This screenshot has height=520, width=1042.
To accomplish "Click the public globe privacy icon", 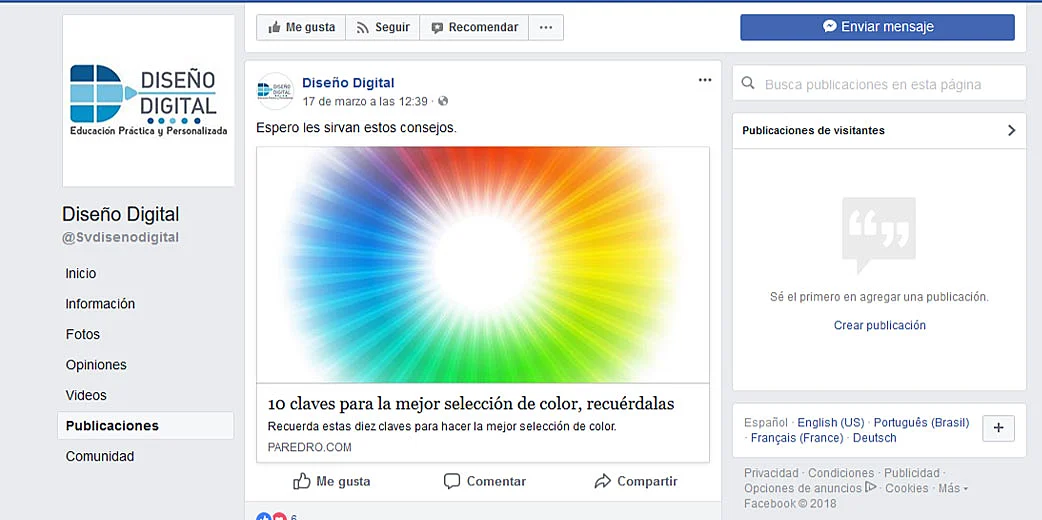I will pyautogui.click(x=443, y=101).
